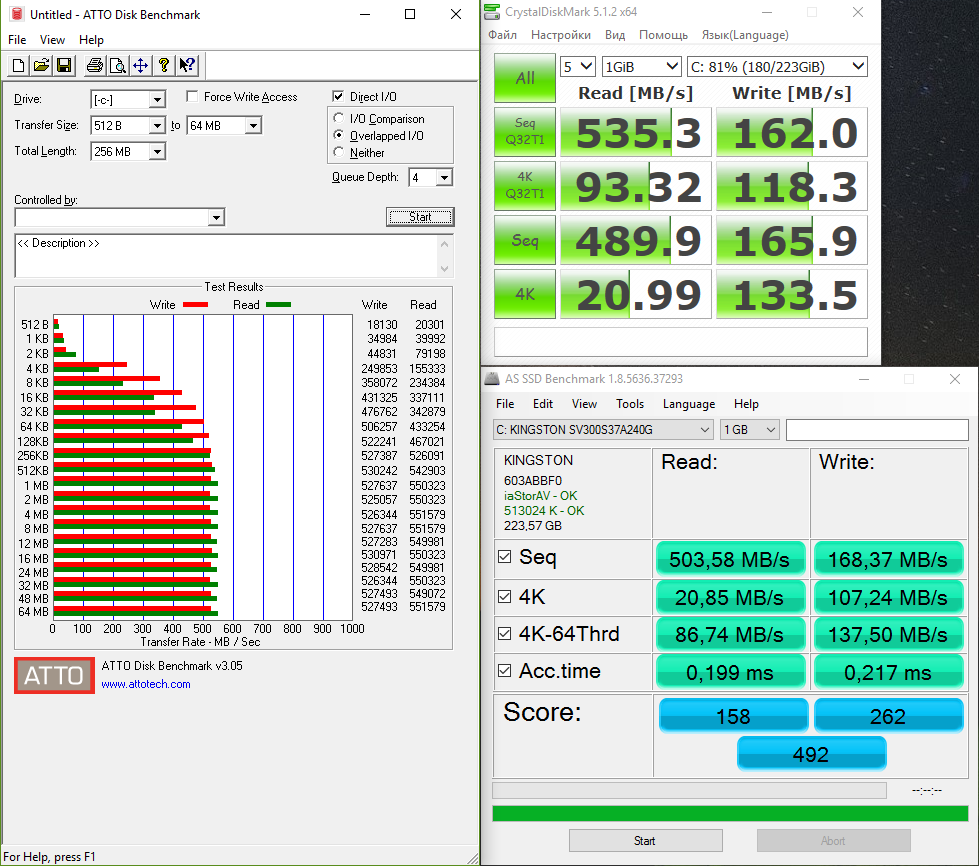The width and height of the screenshot is (979, 866).
Task: Click the ATTO red logo image
Action: click(x=54, y=675)
